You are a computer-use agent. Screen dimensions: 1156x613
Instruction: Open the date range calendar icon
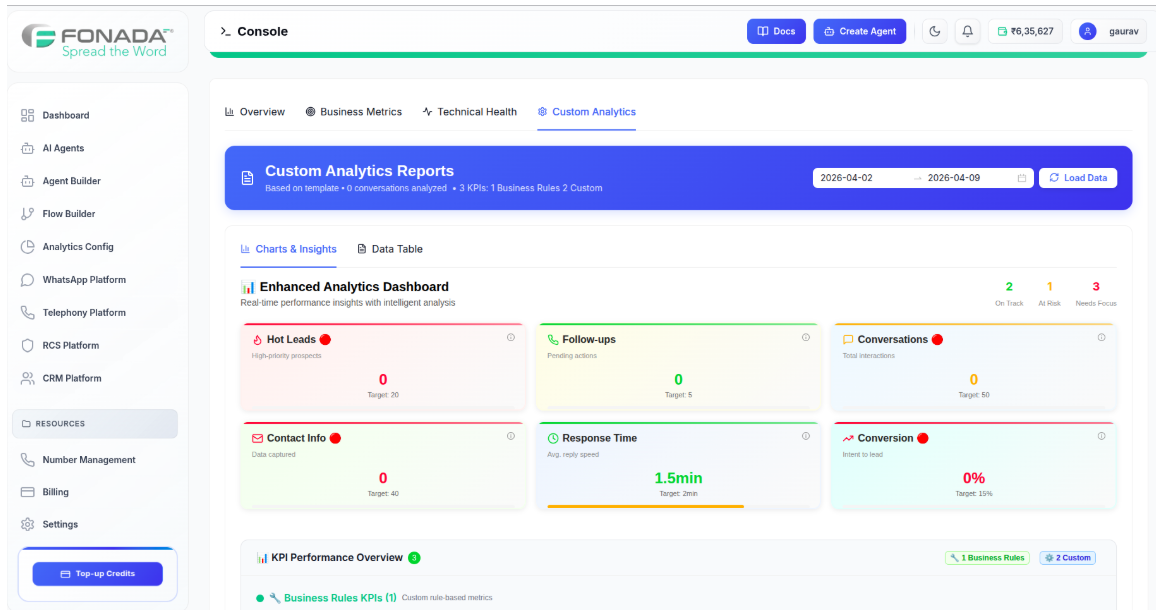coord(1022,178)
